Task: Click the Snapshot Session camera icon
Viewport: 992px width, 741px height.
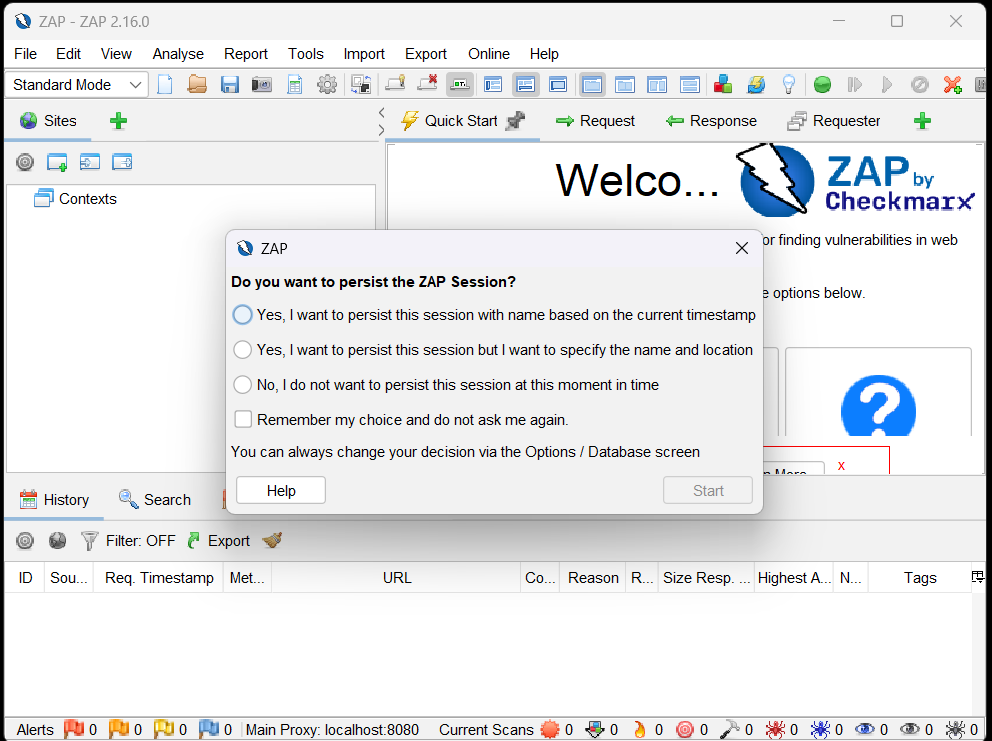Action: tap(262, 84)
